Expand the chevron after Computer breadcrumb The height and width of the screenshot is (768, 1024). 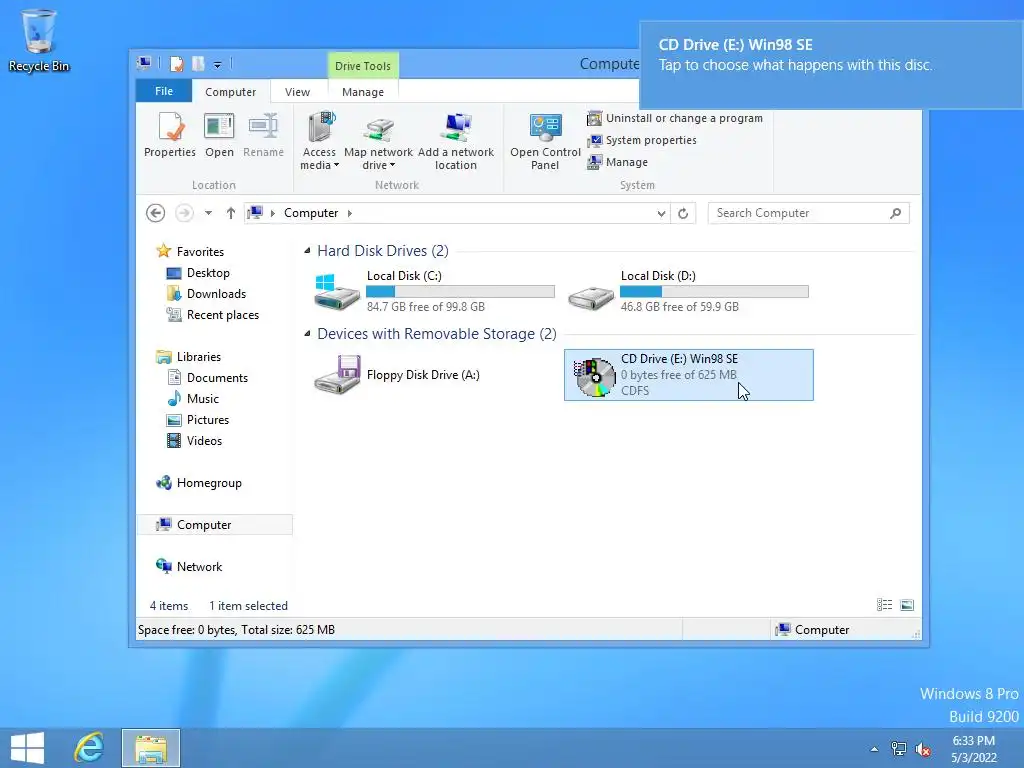pos(350,213)
